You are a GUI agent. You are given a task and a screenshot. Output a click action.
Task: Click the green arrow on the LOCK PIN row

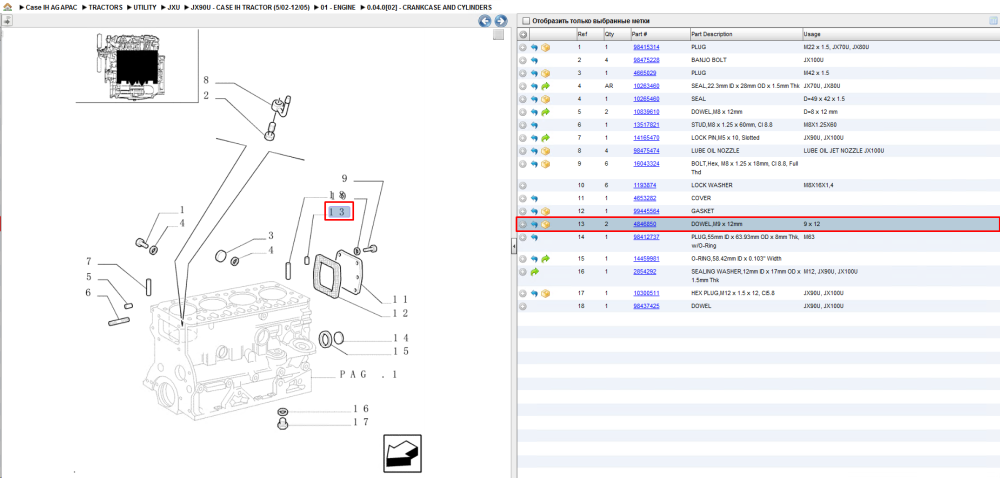(546, 138)
